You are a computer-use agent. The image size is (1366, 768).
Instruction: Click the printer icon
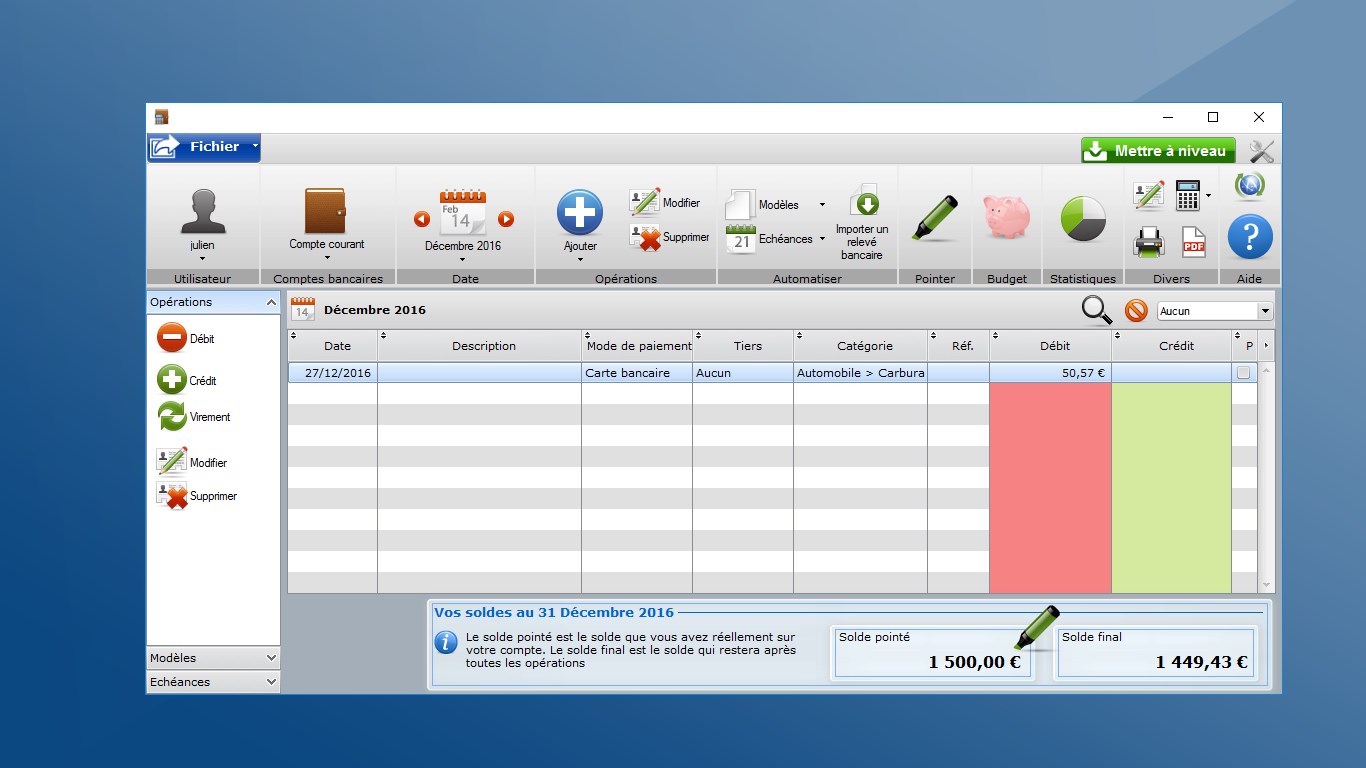point(1148,243)
